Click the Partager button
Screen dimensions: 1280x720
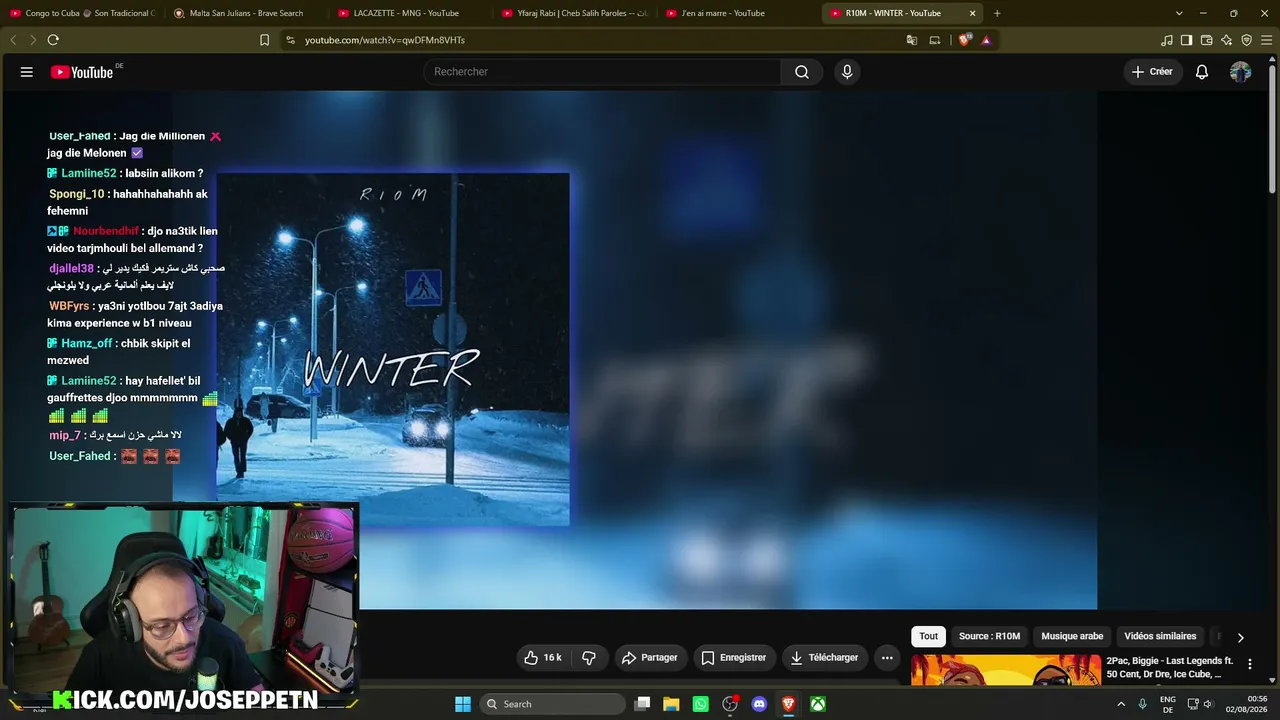coord(649,658)
